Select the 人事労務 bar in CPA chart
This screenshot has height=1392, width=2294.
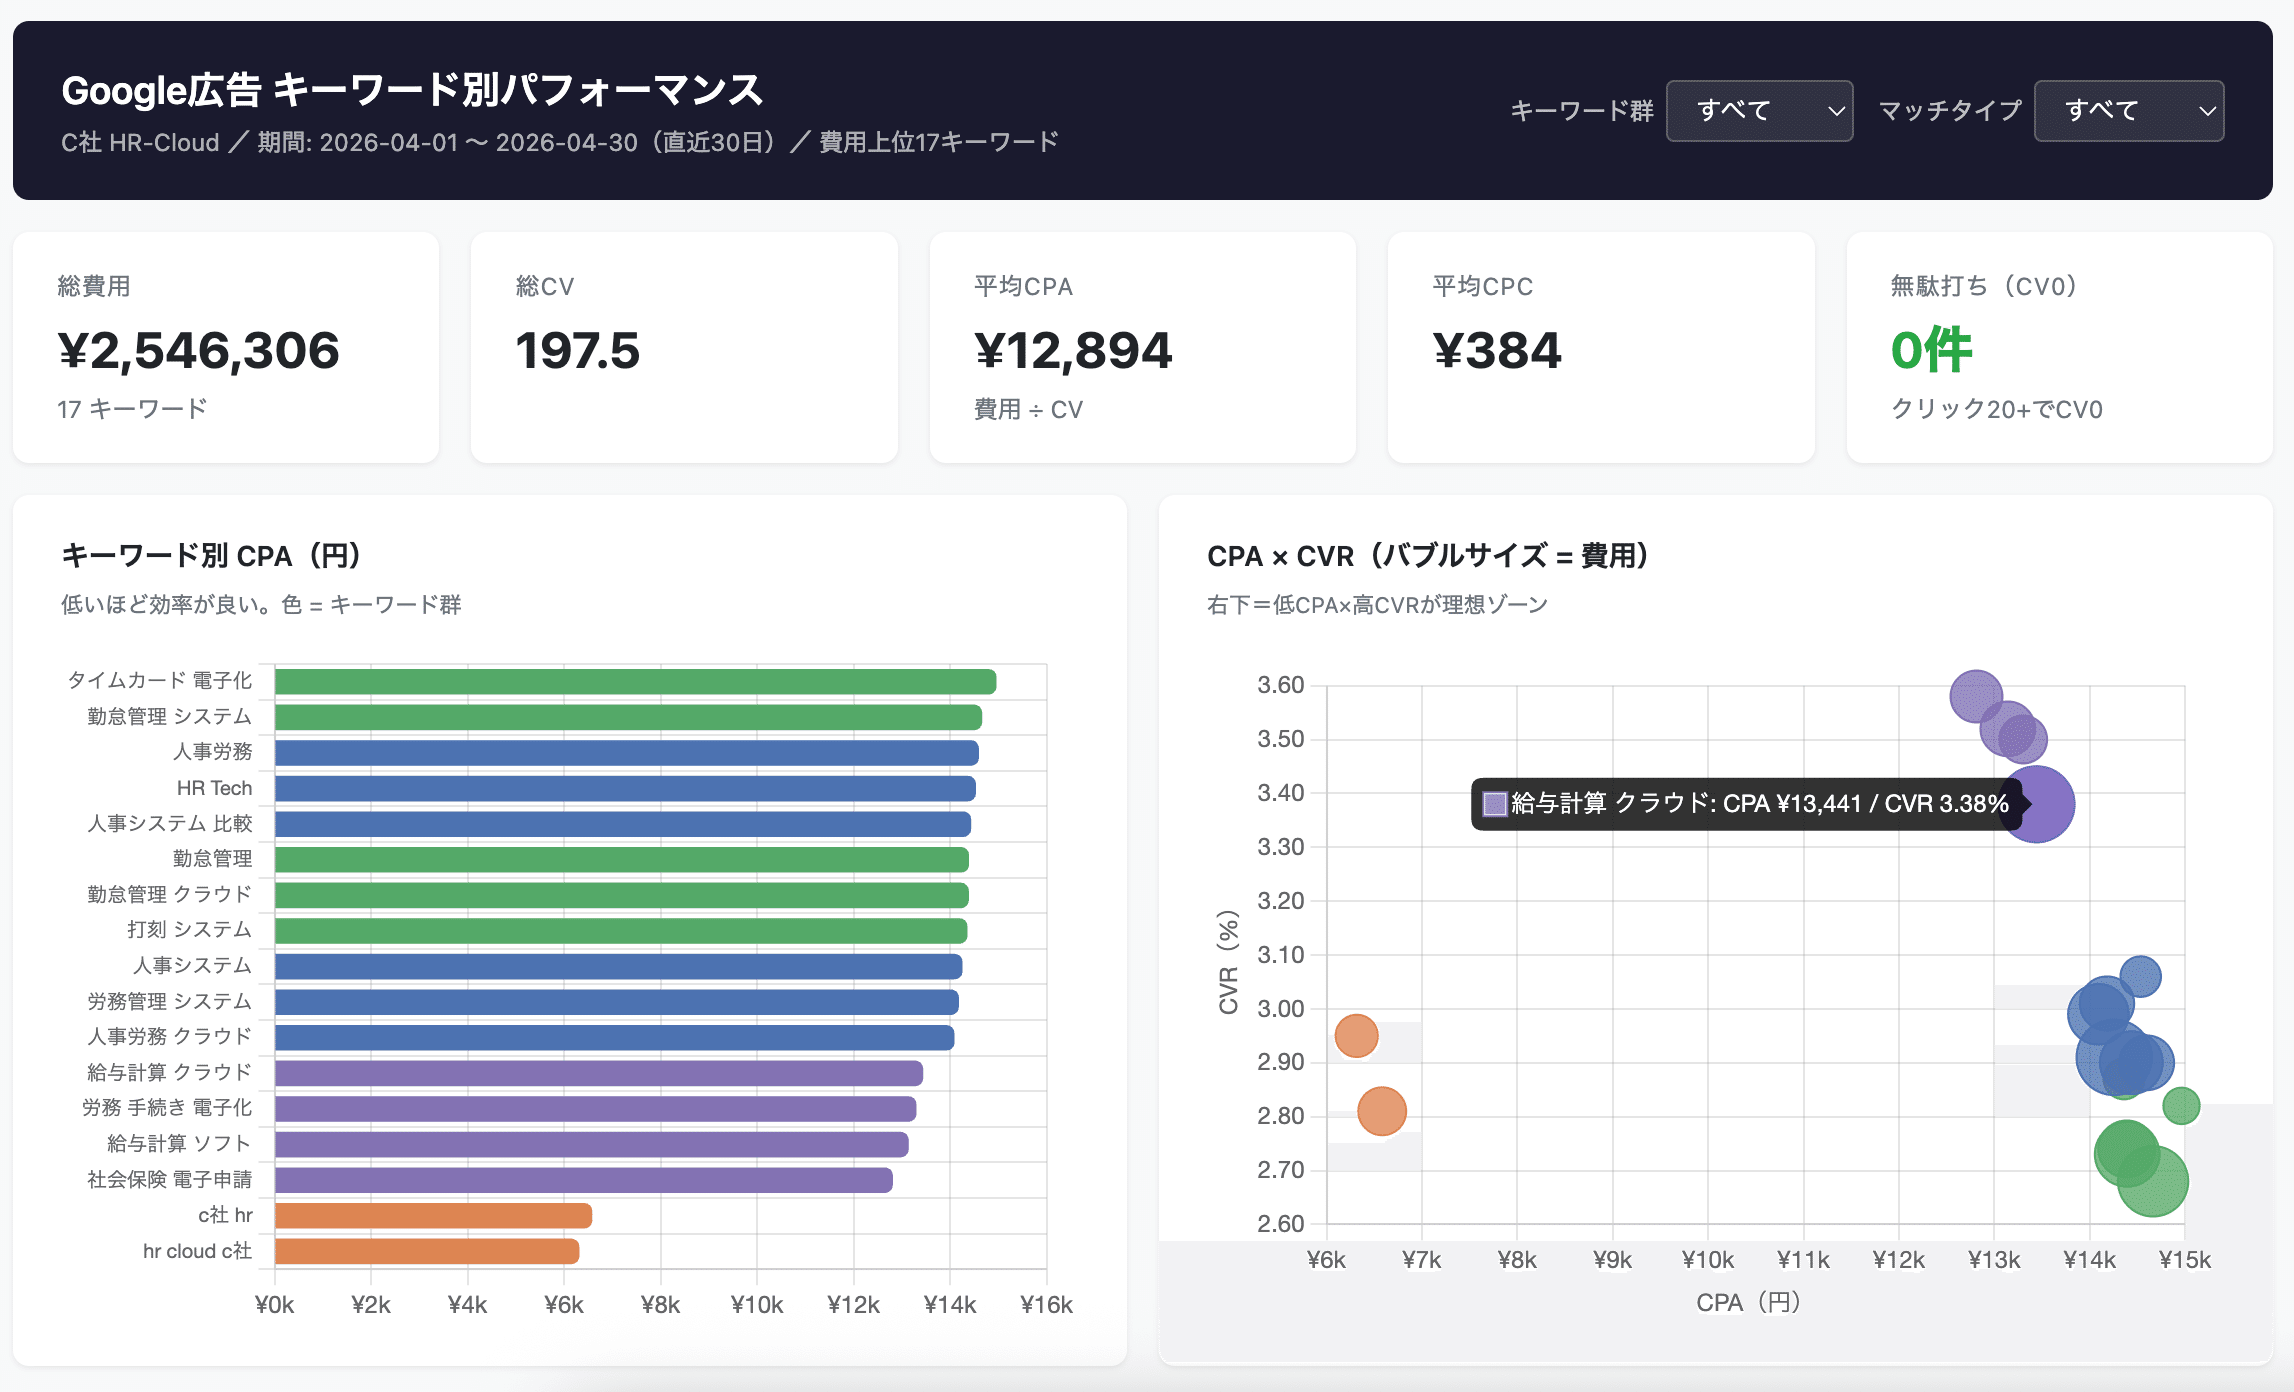tap(627, 753)
